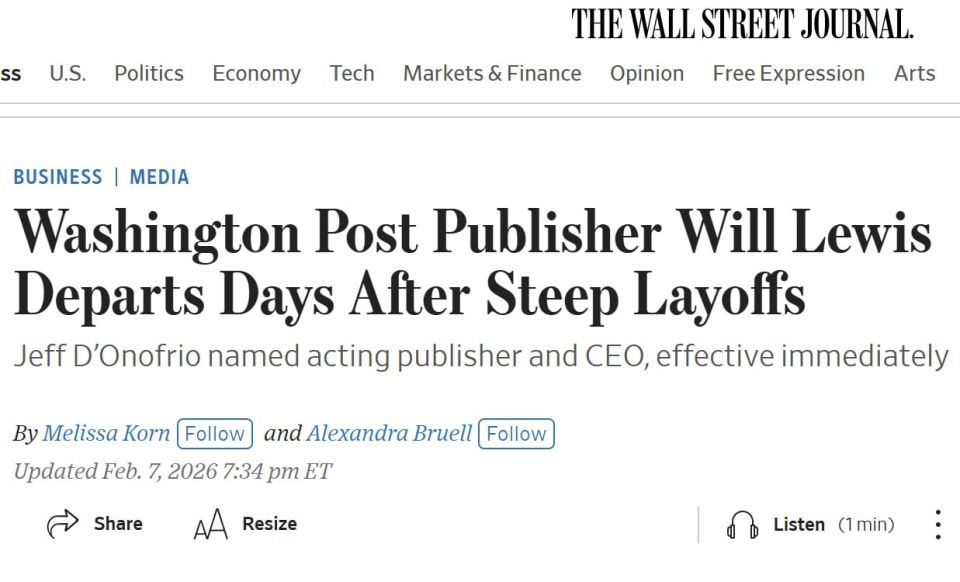Switch to the Tech section
960x582 pixels.
click(352, 73)
